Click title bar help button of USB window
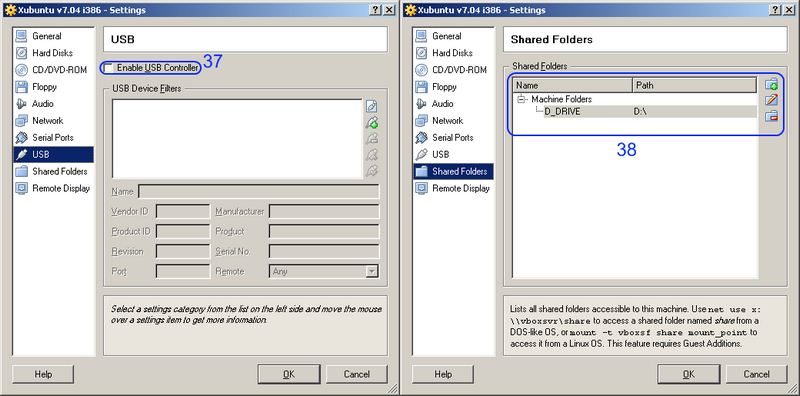 [x=376, y=10]
